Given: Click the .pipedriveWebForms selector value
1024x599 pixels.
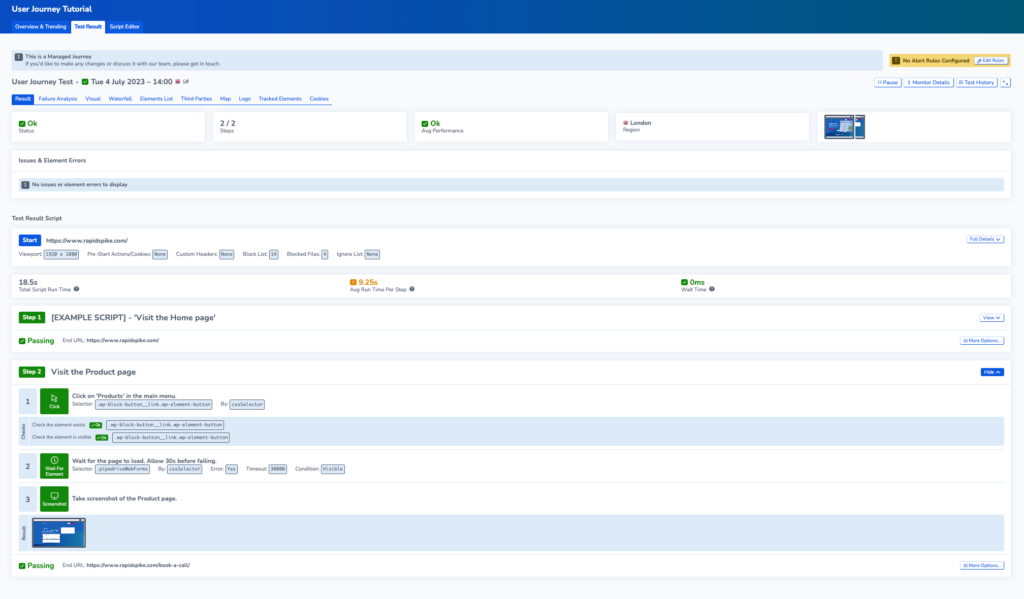Looking at the screenshot, I should click(122, 469).
